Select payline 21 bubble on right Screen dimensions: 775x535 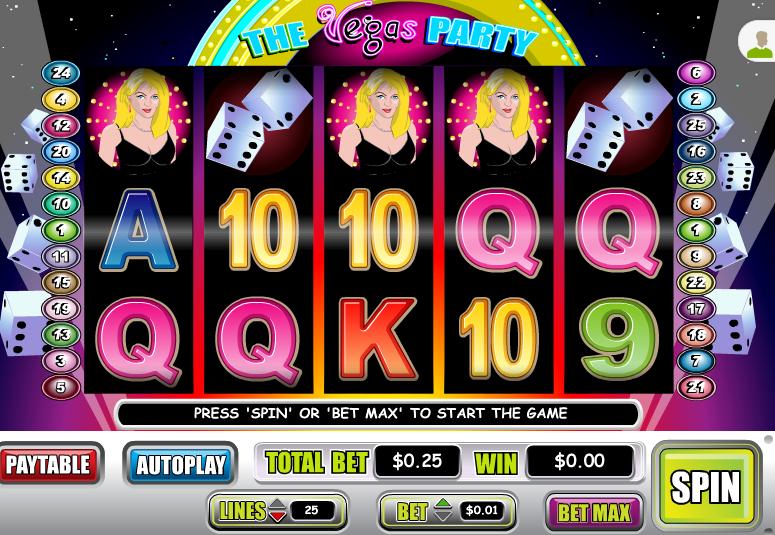tap(696, 387)
